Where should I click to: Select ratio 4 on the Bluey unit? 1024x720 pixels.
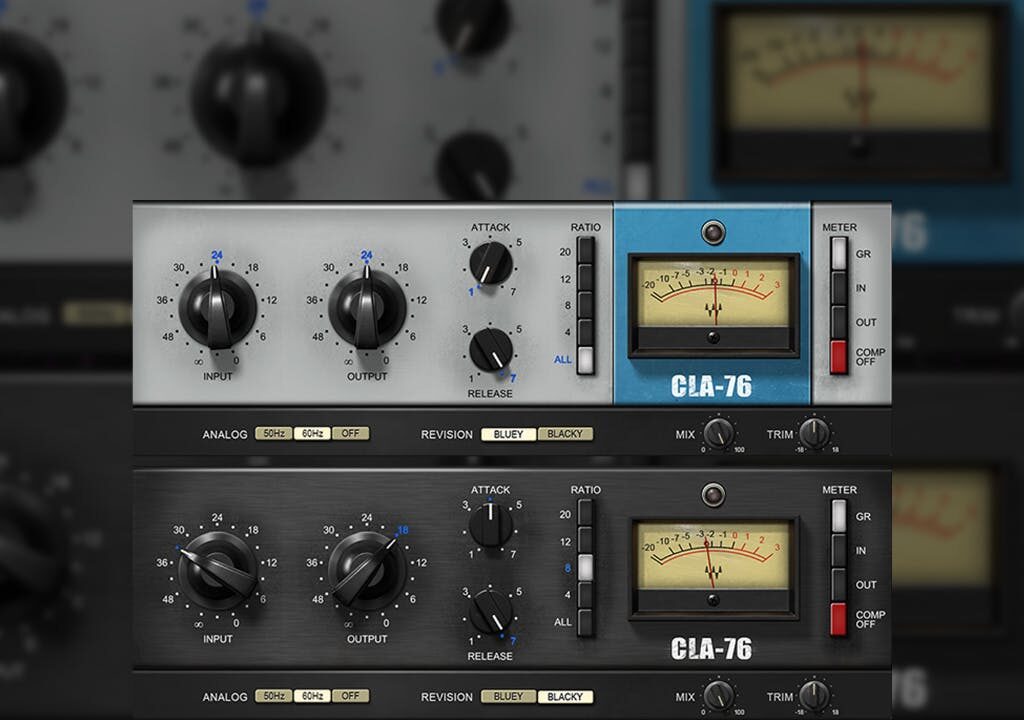(x=585, y=332)
